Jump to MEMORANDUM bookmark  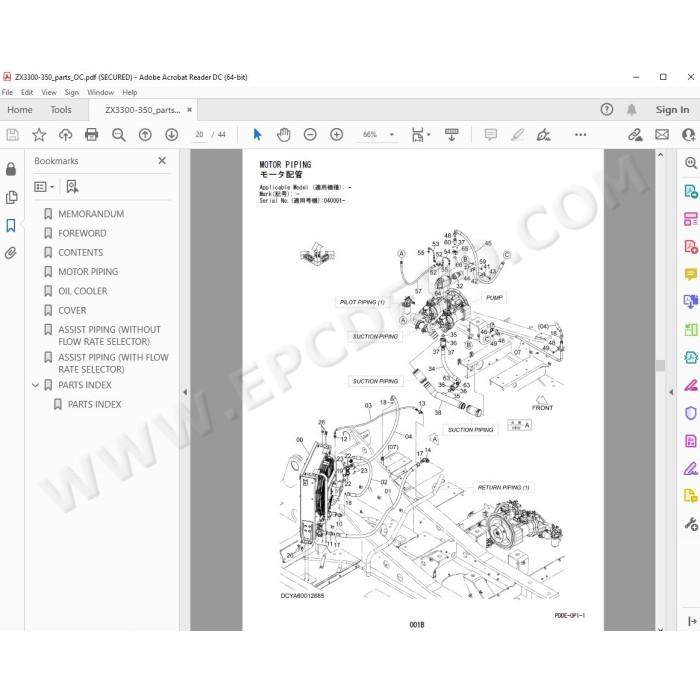91,214
